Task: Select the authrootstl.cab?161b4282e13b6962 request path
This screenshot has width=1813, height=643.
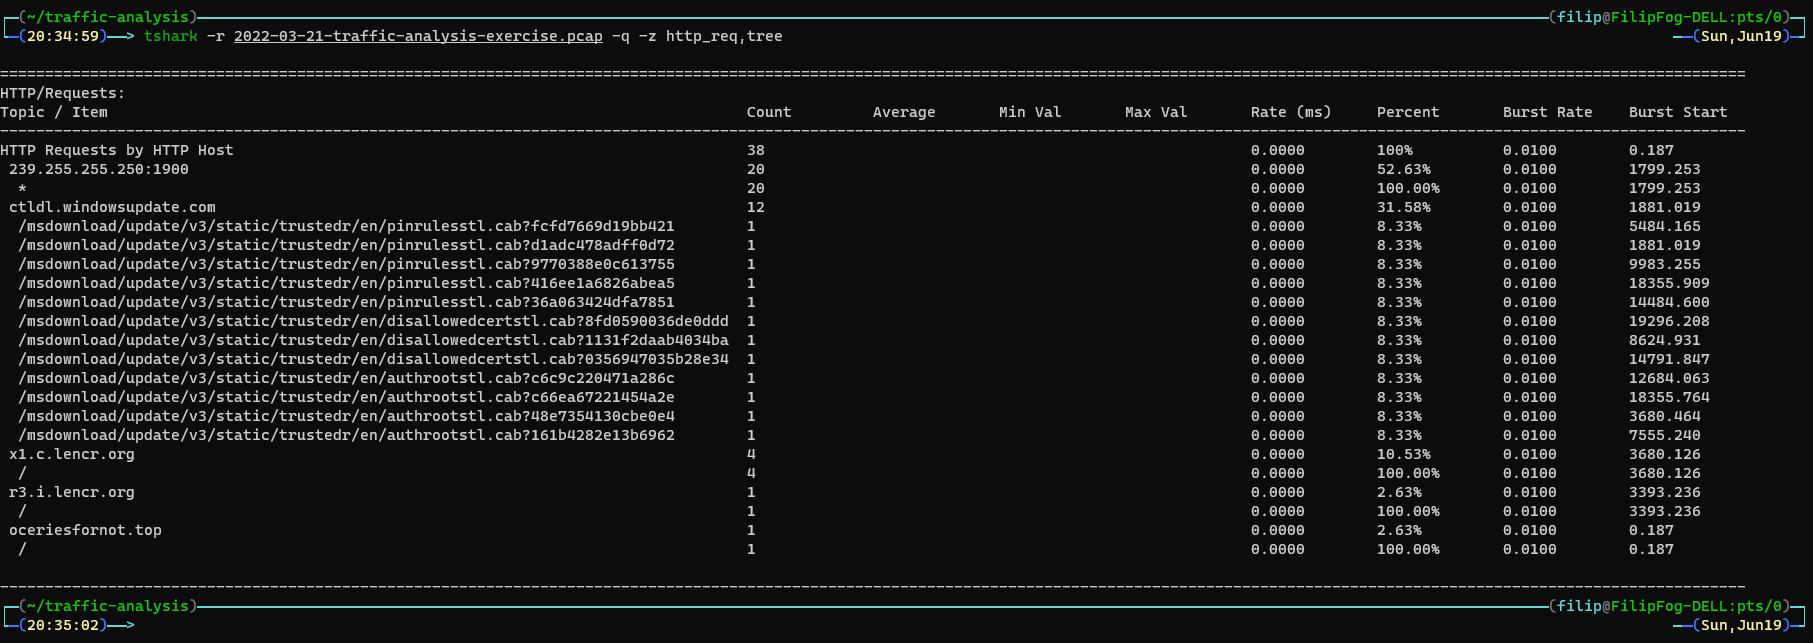Action: pyautogui.click(x=346, y=435)
